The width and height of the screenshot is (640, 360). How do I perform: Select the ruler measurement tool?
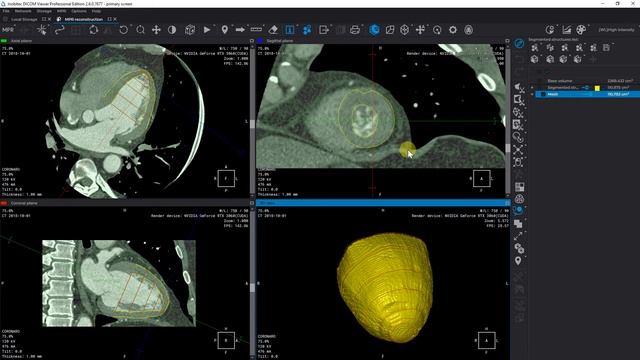[256, 29]
